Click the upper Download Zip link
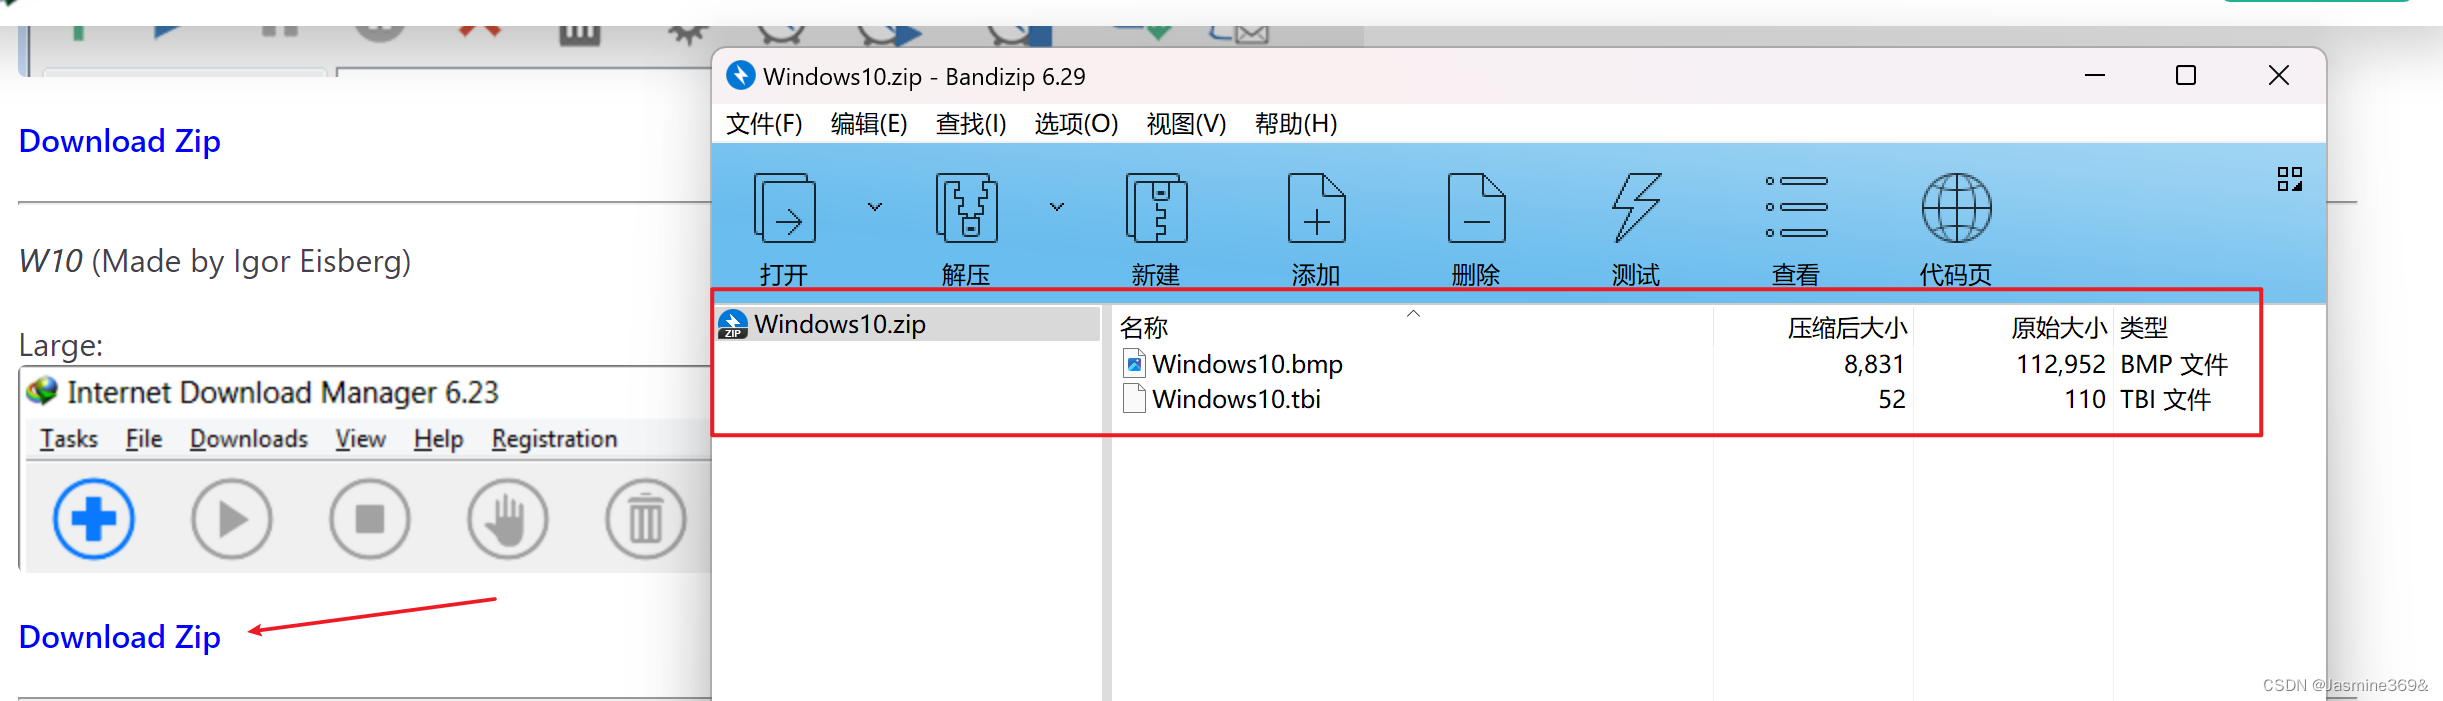Screen dimensions: 2443x701 click(x=120, y=141)
